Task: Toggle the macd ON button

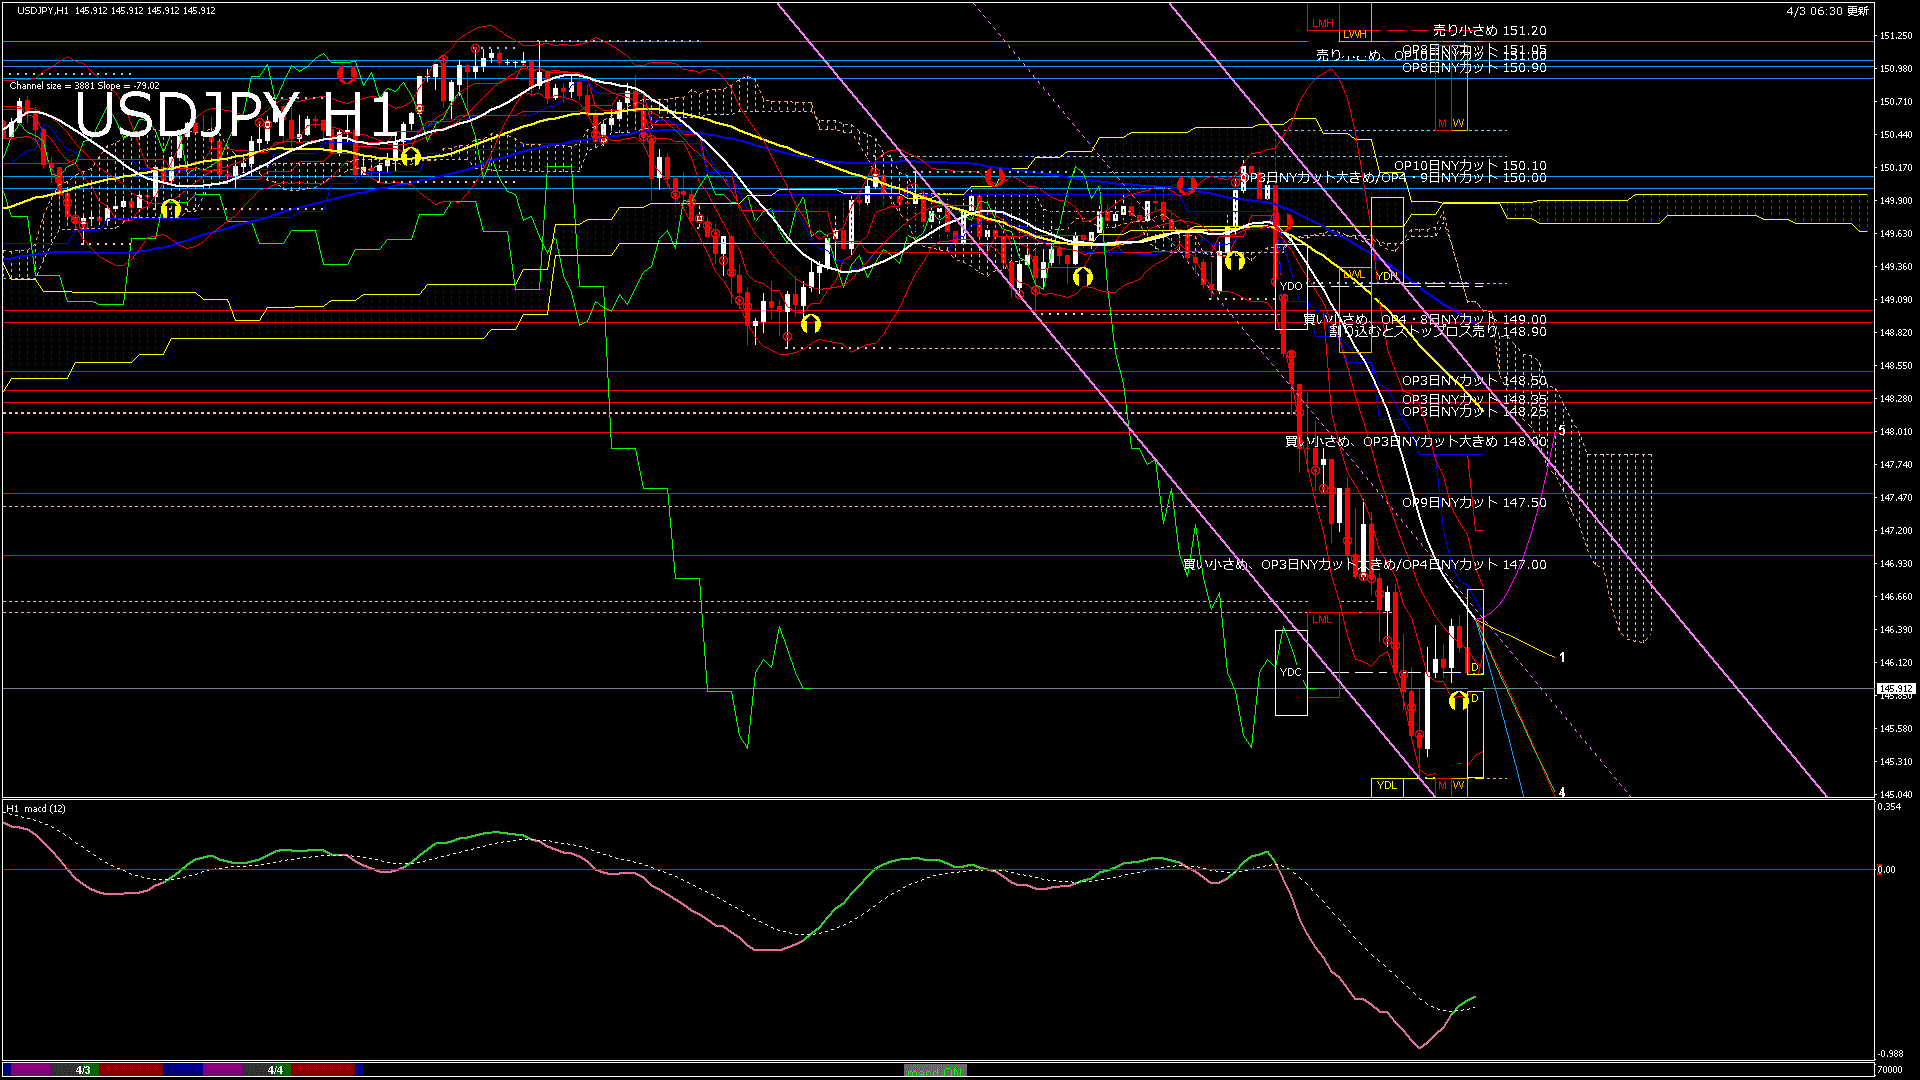Action: coord(935,1071)
